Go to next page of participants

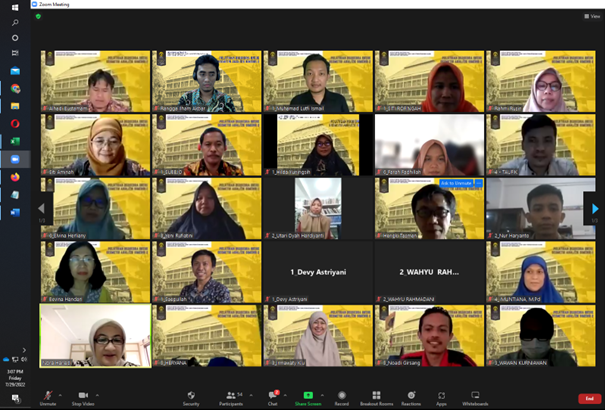pyautogui.click(x=595, y=209)
